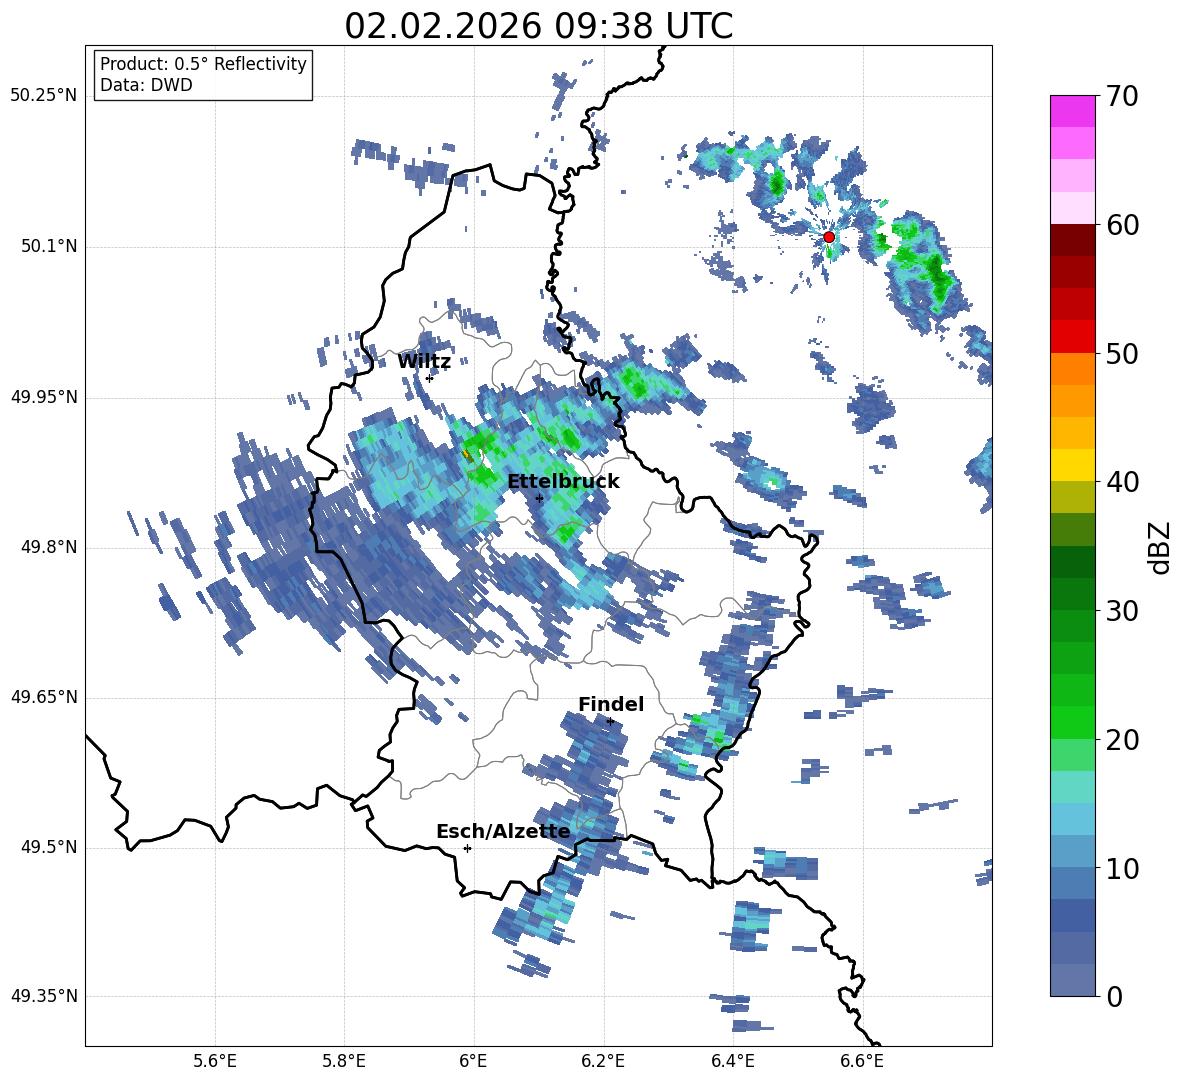This screenshot has height=1081, width=1184.
Task: Click the 5.6°E longitude label
Action: click(215, 1061)
